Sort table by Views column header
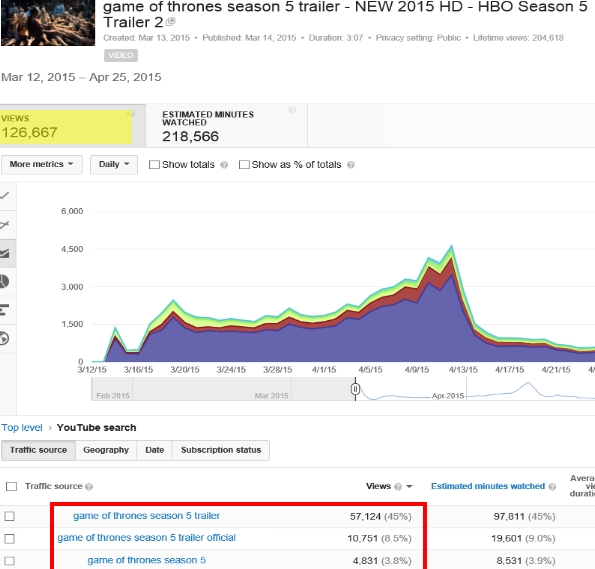Screen dimensions: 595x569 (378, 486)
